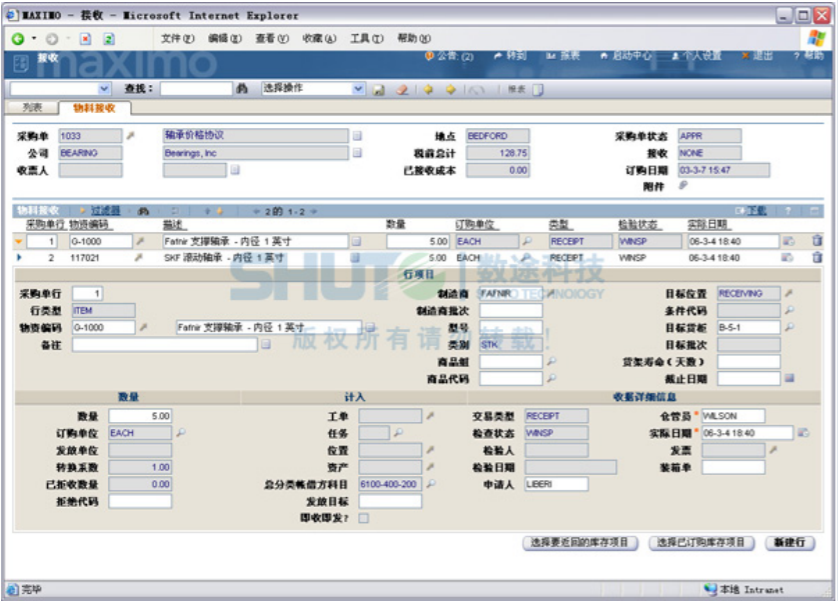Delete row 1 G-1000 with trash icon
This screenshot has height=601, width=838.
point(817,241)
